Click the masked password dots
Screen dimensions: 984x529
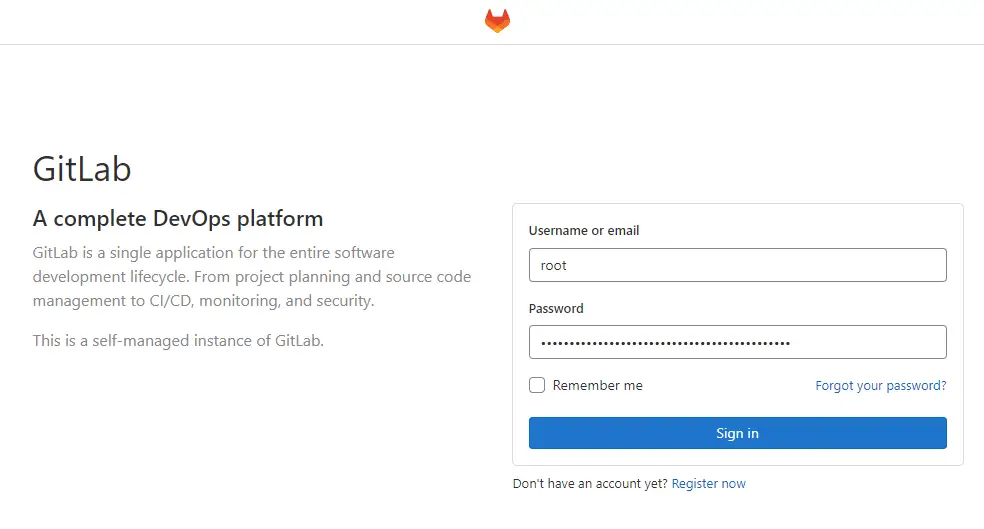665,343
